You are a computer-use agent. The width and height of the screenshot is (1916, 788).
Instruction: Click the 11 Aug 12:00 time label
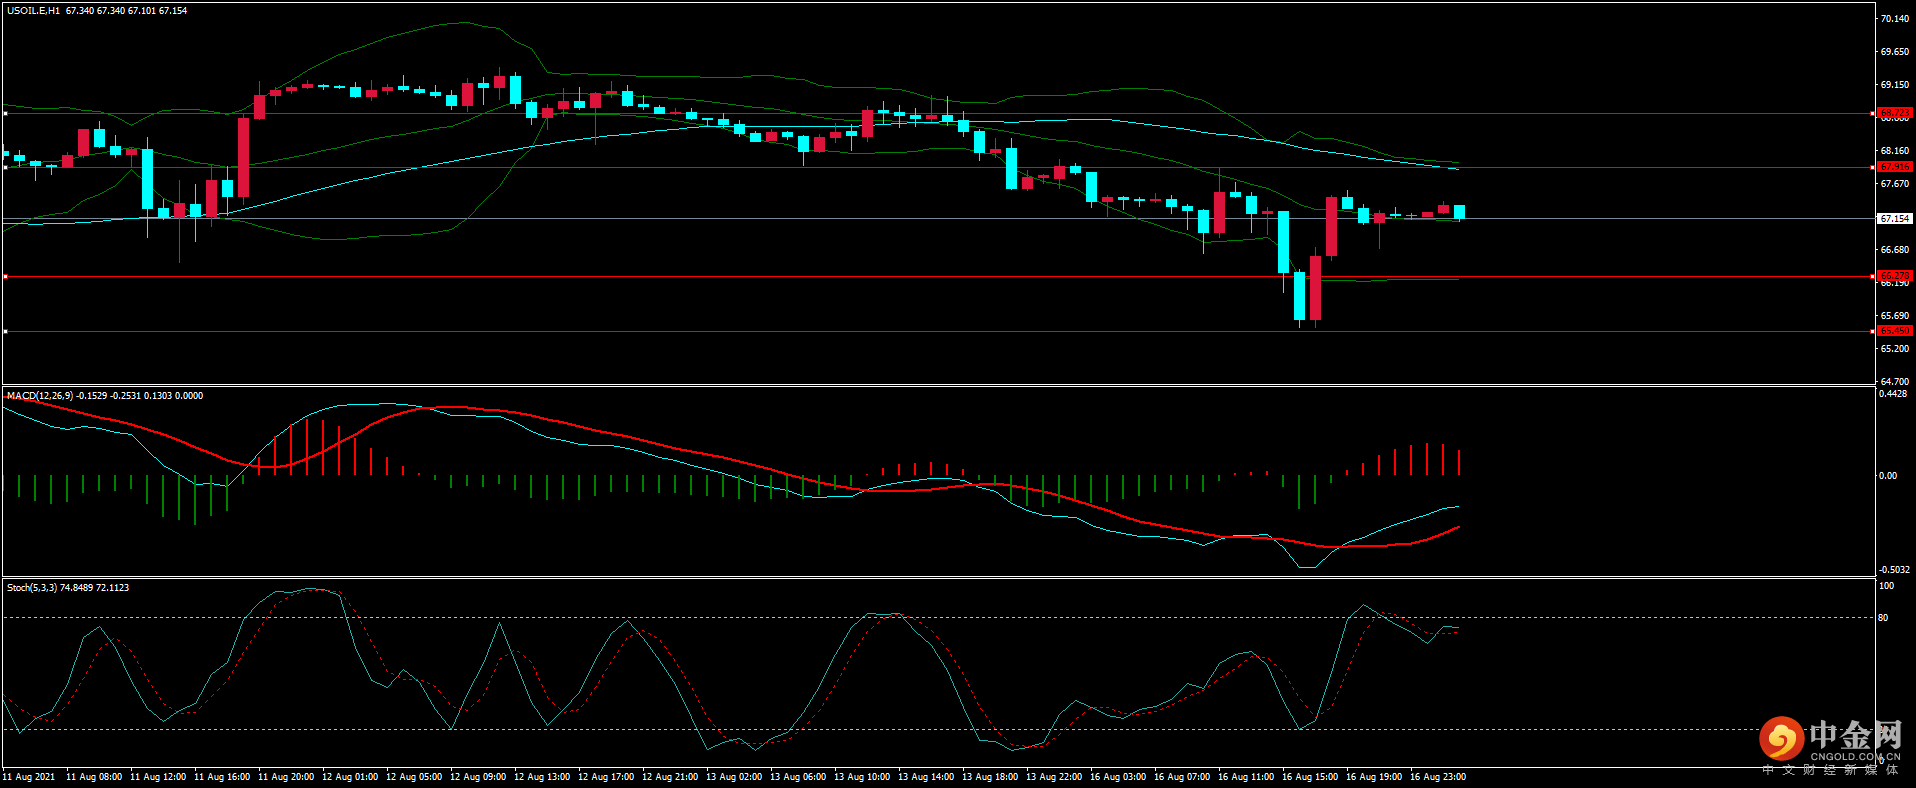[158, 777]
